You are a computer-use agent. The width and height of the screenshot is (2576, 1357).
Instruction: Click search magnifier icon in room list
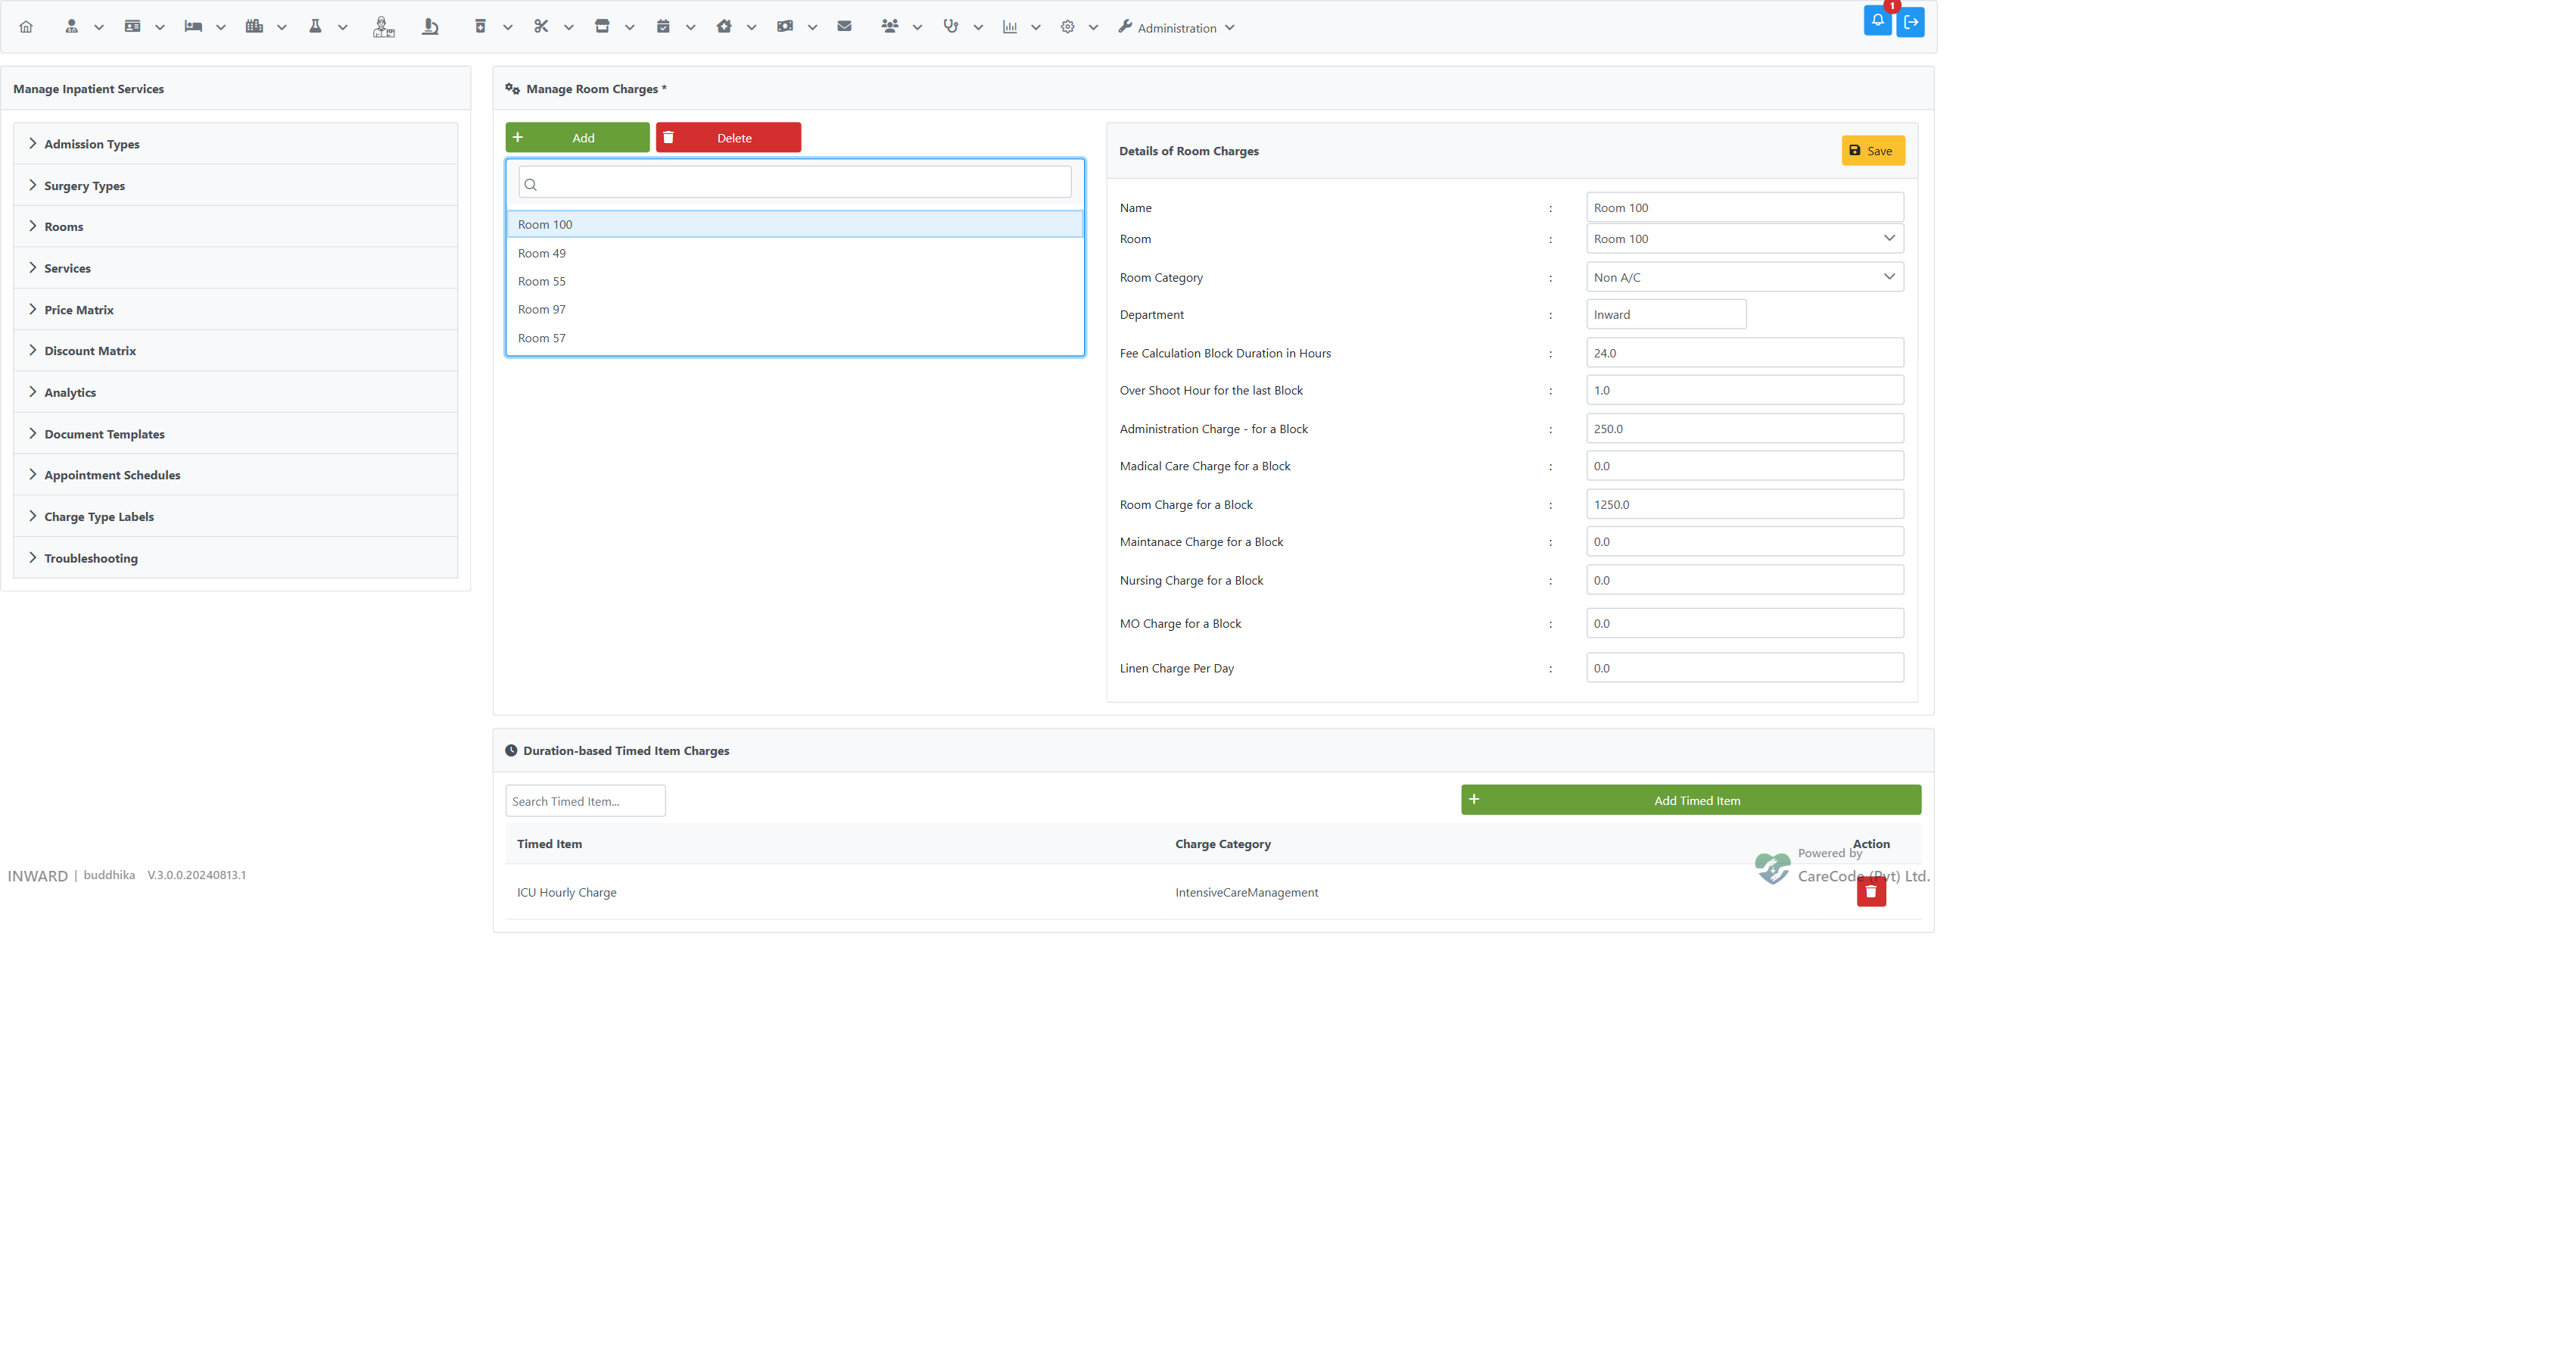[x=531, y=184]
